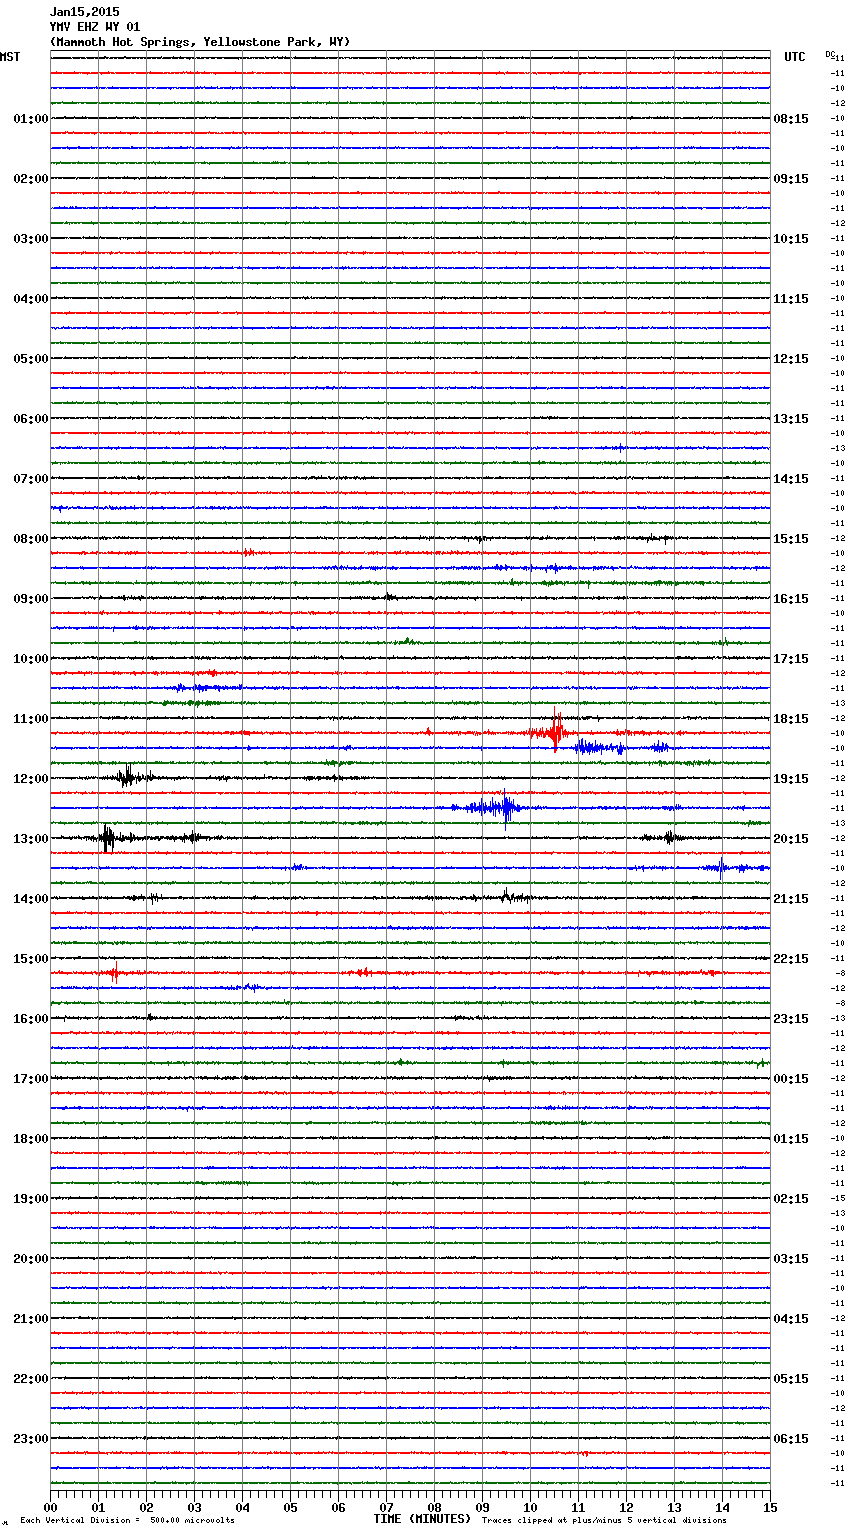850x1534 pixels.
Task: Click the blue seismic burst on 12:30 trace
Action: (x=495, y=807)
